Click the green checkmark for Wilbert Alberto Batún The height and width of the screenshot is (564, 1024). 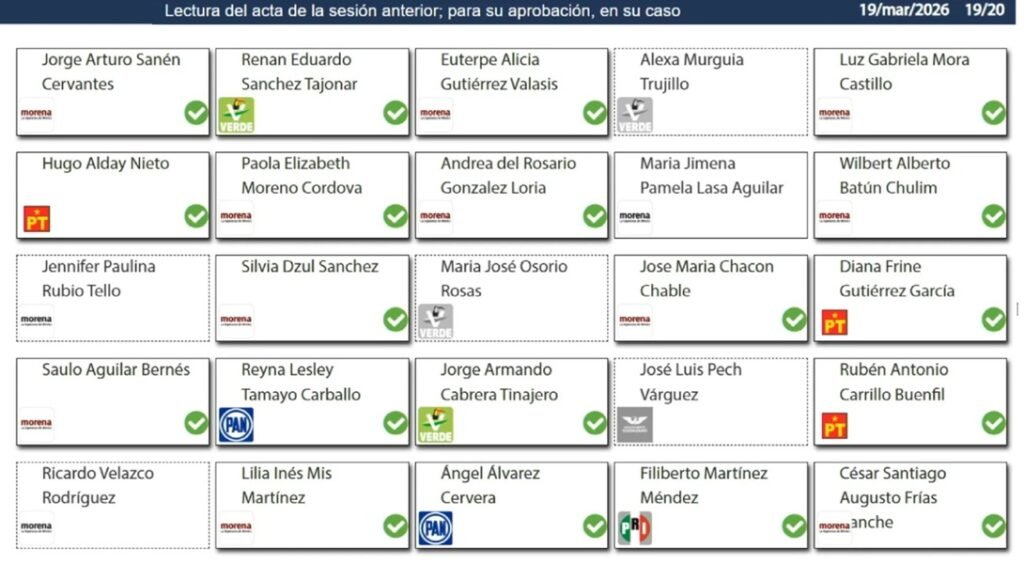click(993, 216)
